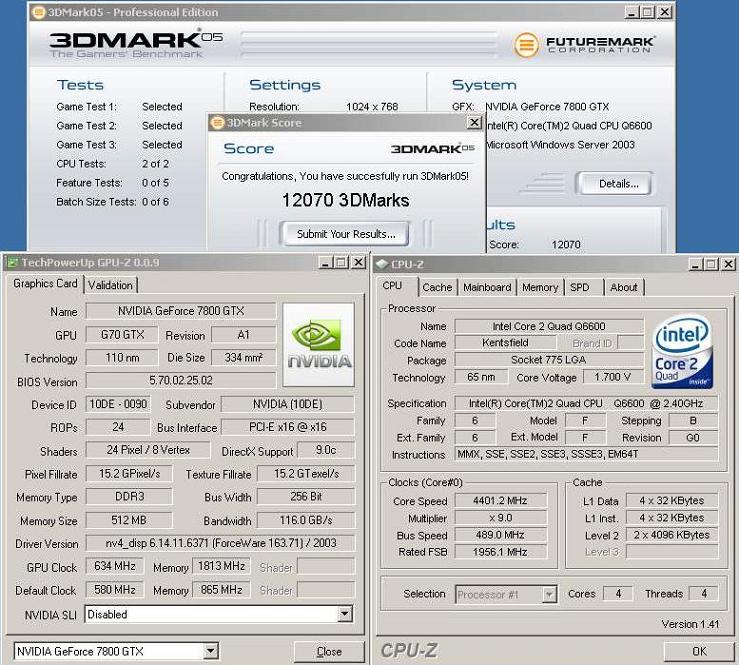739x665 pixels.
Task: Click the Multiplier x 9.0 value
Action: pyautogui.click(x=500, y=517)
